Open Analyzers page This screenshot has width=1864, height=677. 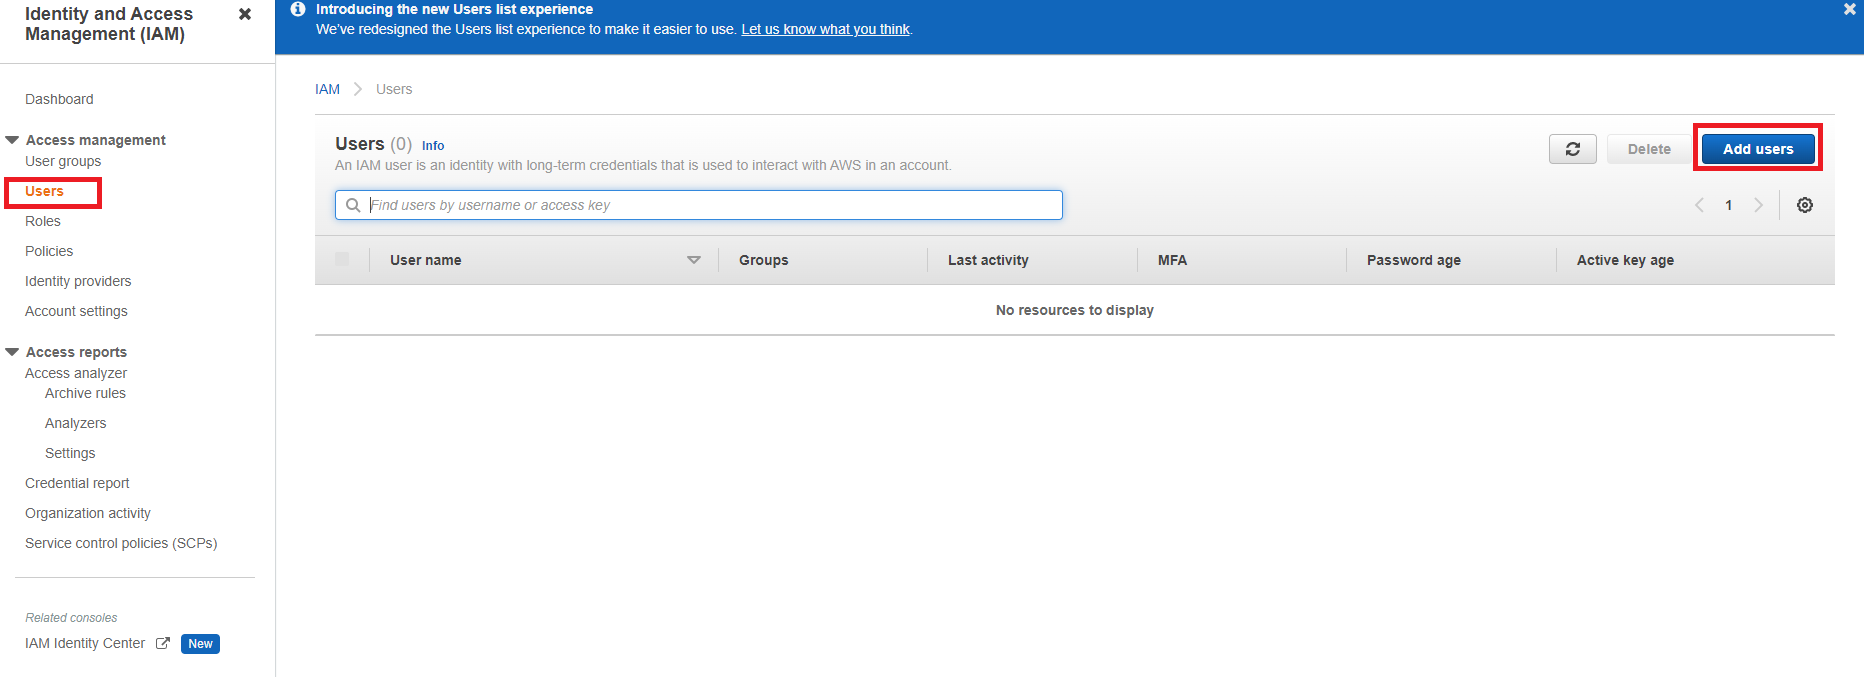(x=75, y=423)
